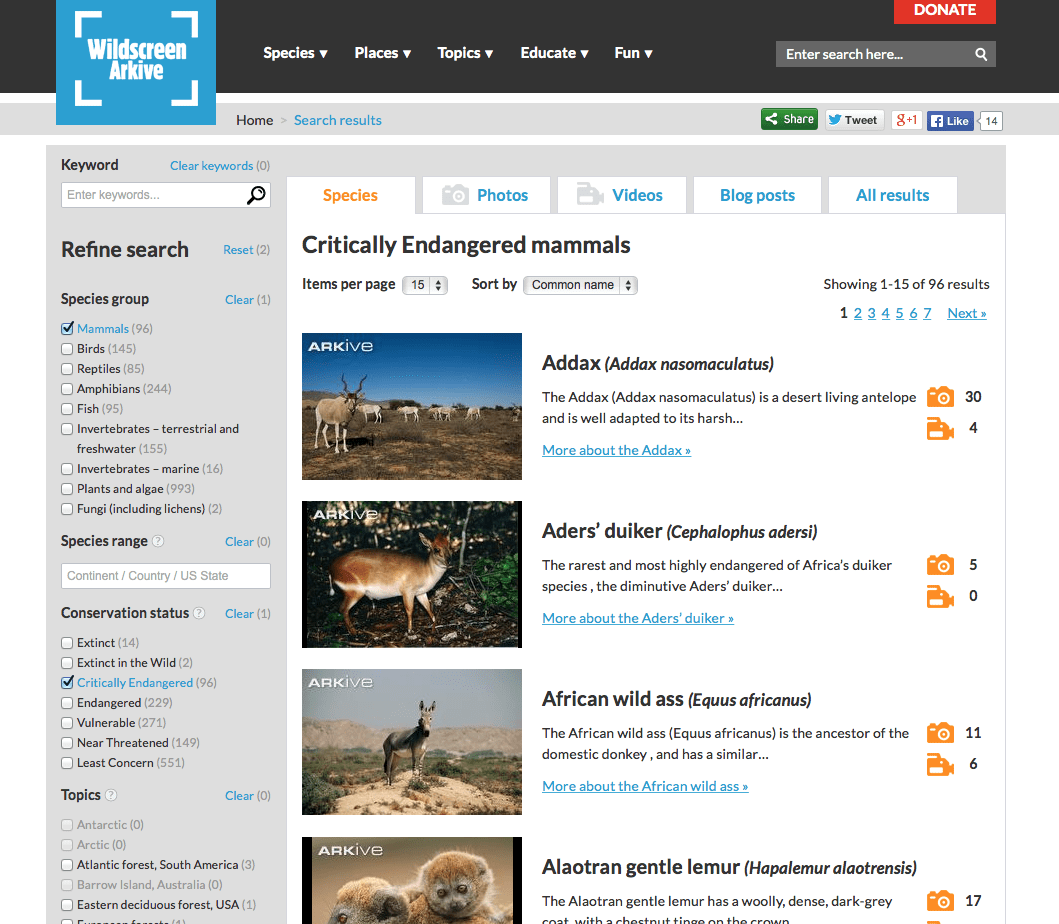Uncheck the Mammals species group checkbox

click(68, 329)
